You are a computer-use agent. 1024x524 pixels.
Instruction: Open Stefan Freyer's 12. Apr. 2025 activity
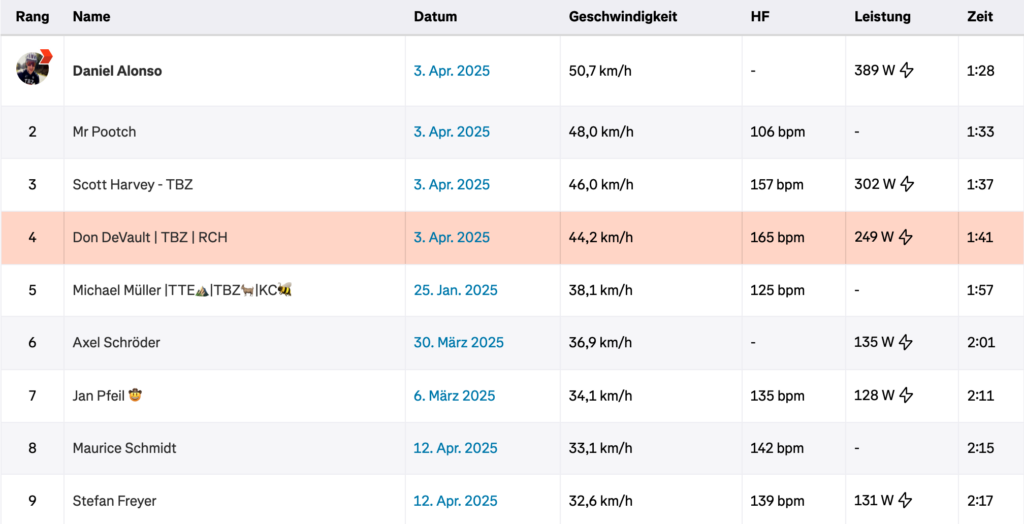coord(455,500)
